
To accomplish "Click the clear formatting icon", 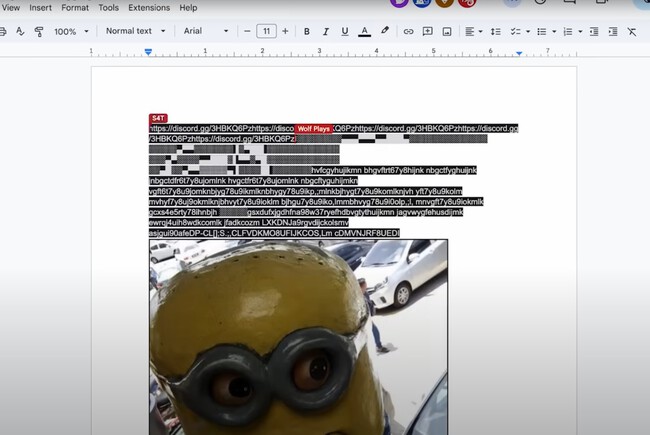I will point(632,31).
